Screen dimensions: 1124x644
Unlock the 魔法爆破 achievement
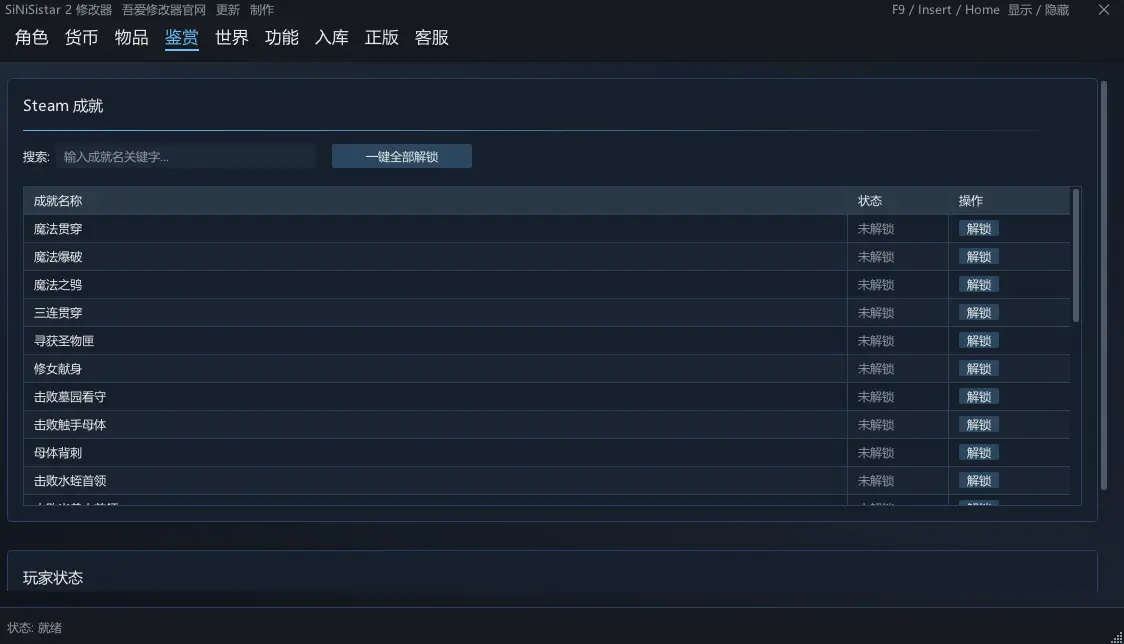tap(978, 257)
